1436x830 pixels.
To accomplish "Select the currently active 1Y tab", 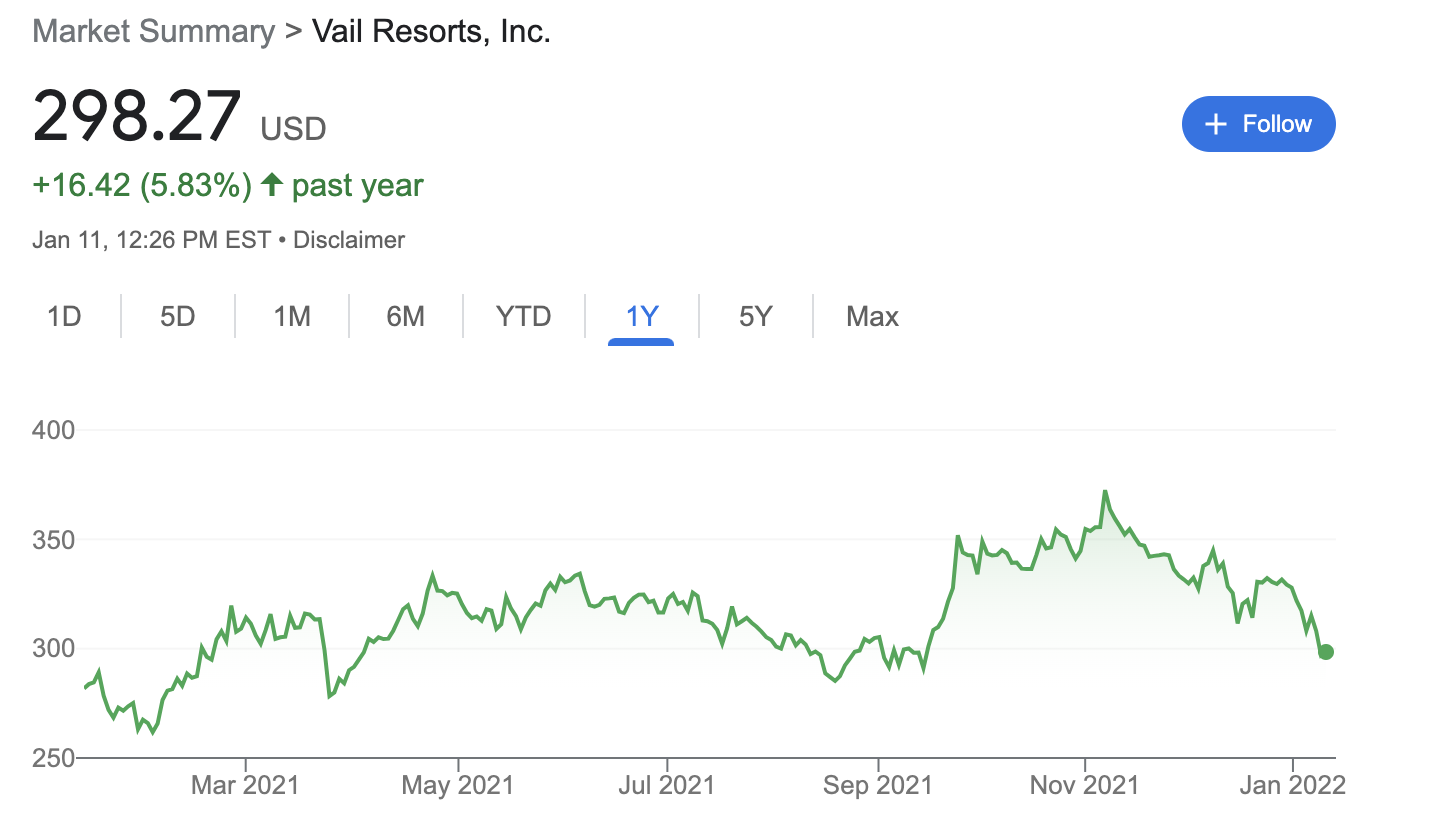I will point(641,316).
